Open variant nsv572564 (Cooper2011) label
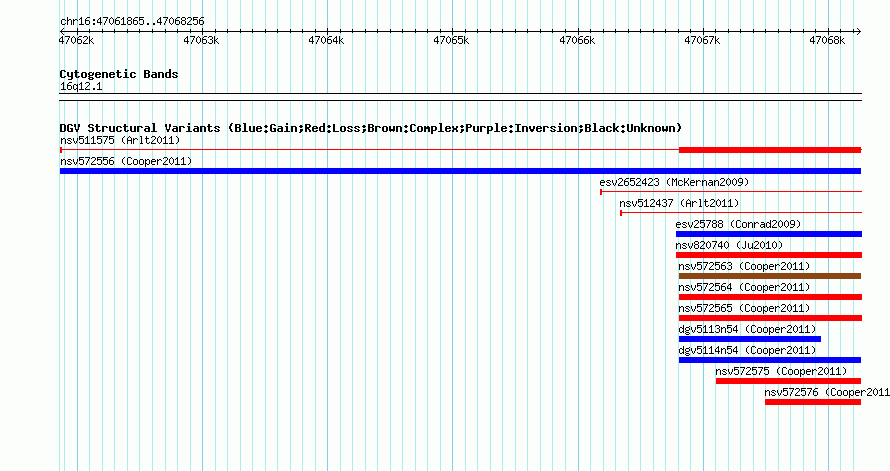This screenshot has width=890, height=471. [x=744, y=288]
